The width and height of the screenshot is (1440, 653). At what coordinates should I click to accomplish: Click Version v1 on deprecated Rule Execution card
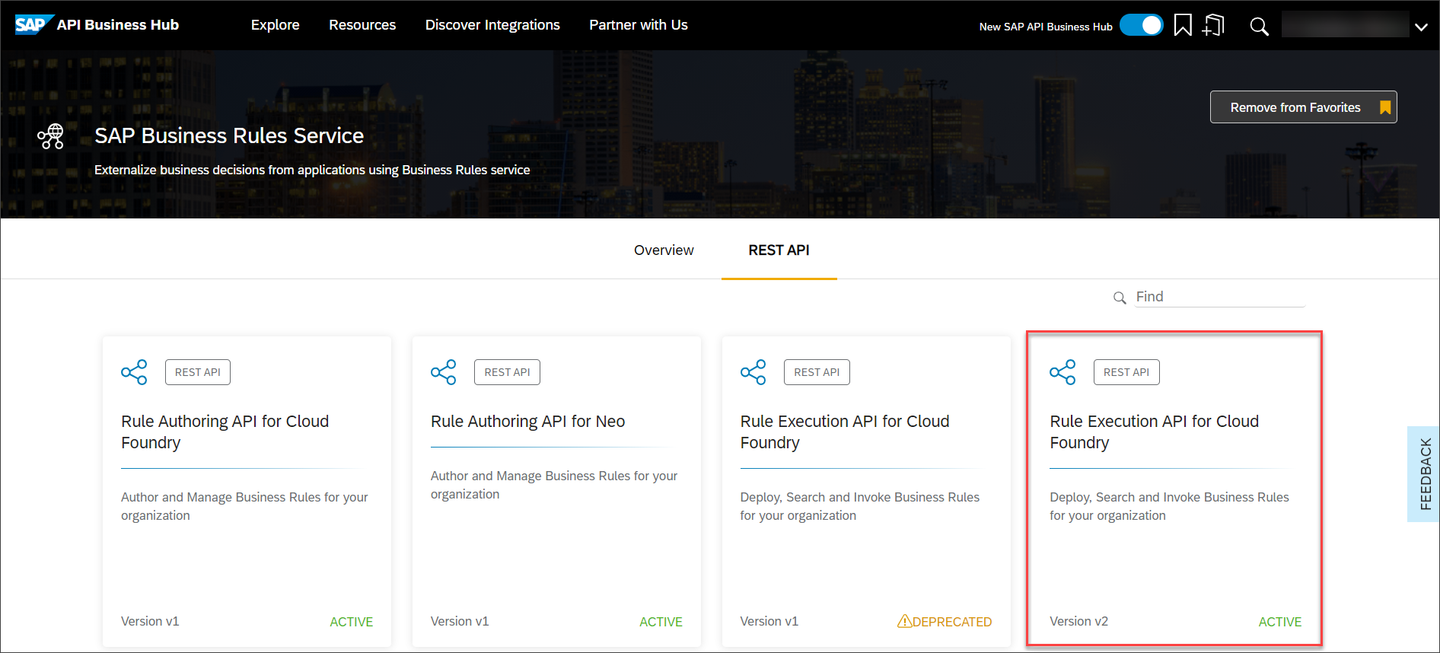pos(769,621)
